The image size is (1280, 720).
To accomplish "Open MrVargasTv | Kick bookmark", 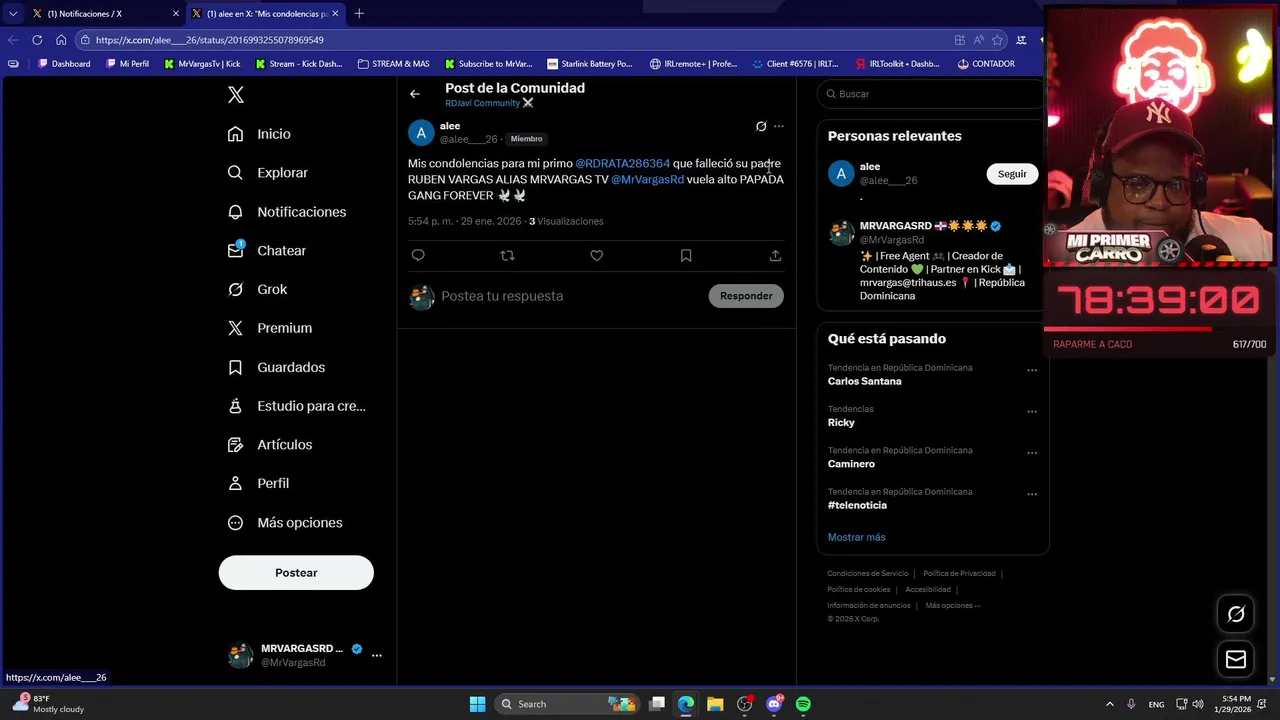I will coord(202,64).
